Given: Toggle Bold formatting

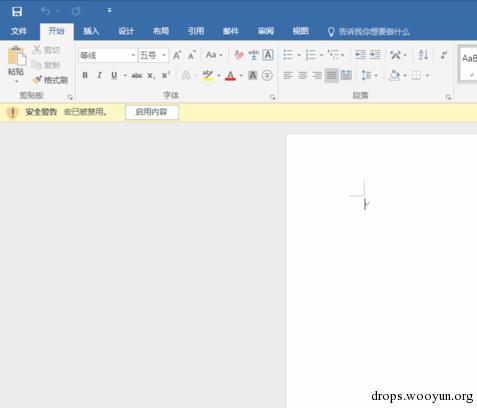Looking at the screenshot, I should 85,76.
